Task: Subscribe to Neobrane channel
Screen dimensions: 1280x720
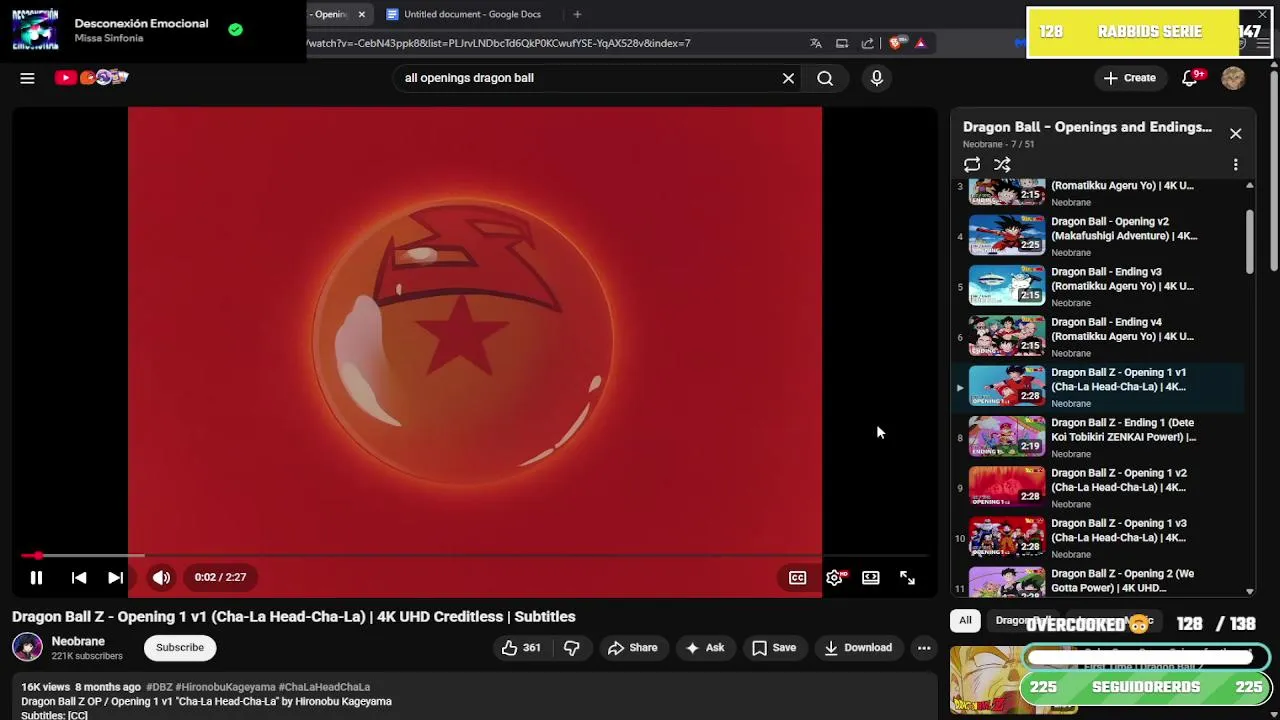Action: (x=180, y=647)
